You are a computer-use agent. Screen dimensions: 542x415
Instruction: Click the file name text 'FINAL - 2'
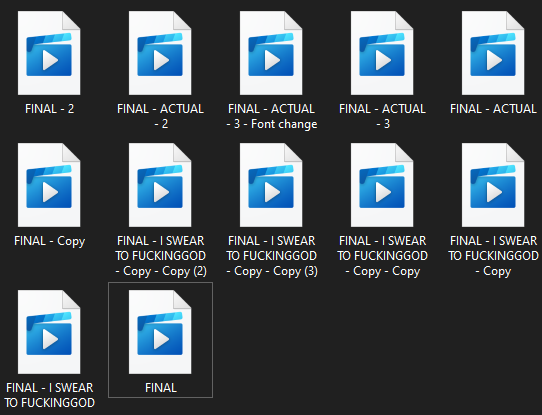click(49, 109)
